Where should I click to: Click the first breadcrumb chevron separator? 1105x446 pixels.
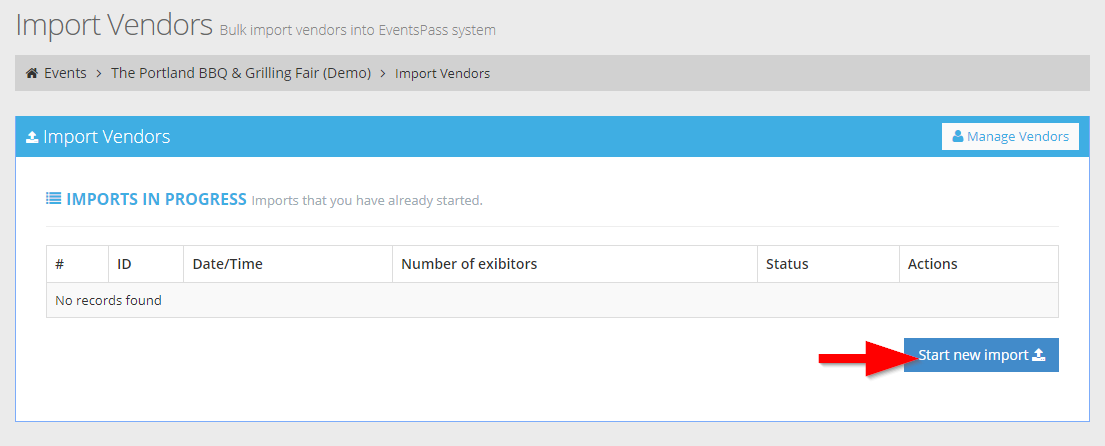[99, 73]
